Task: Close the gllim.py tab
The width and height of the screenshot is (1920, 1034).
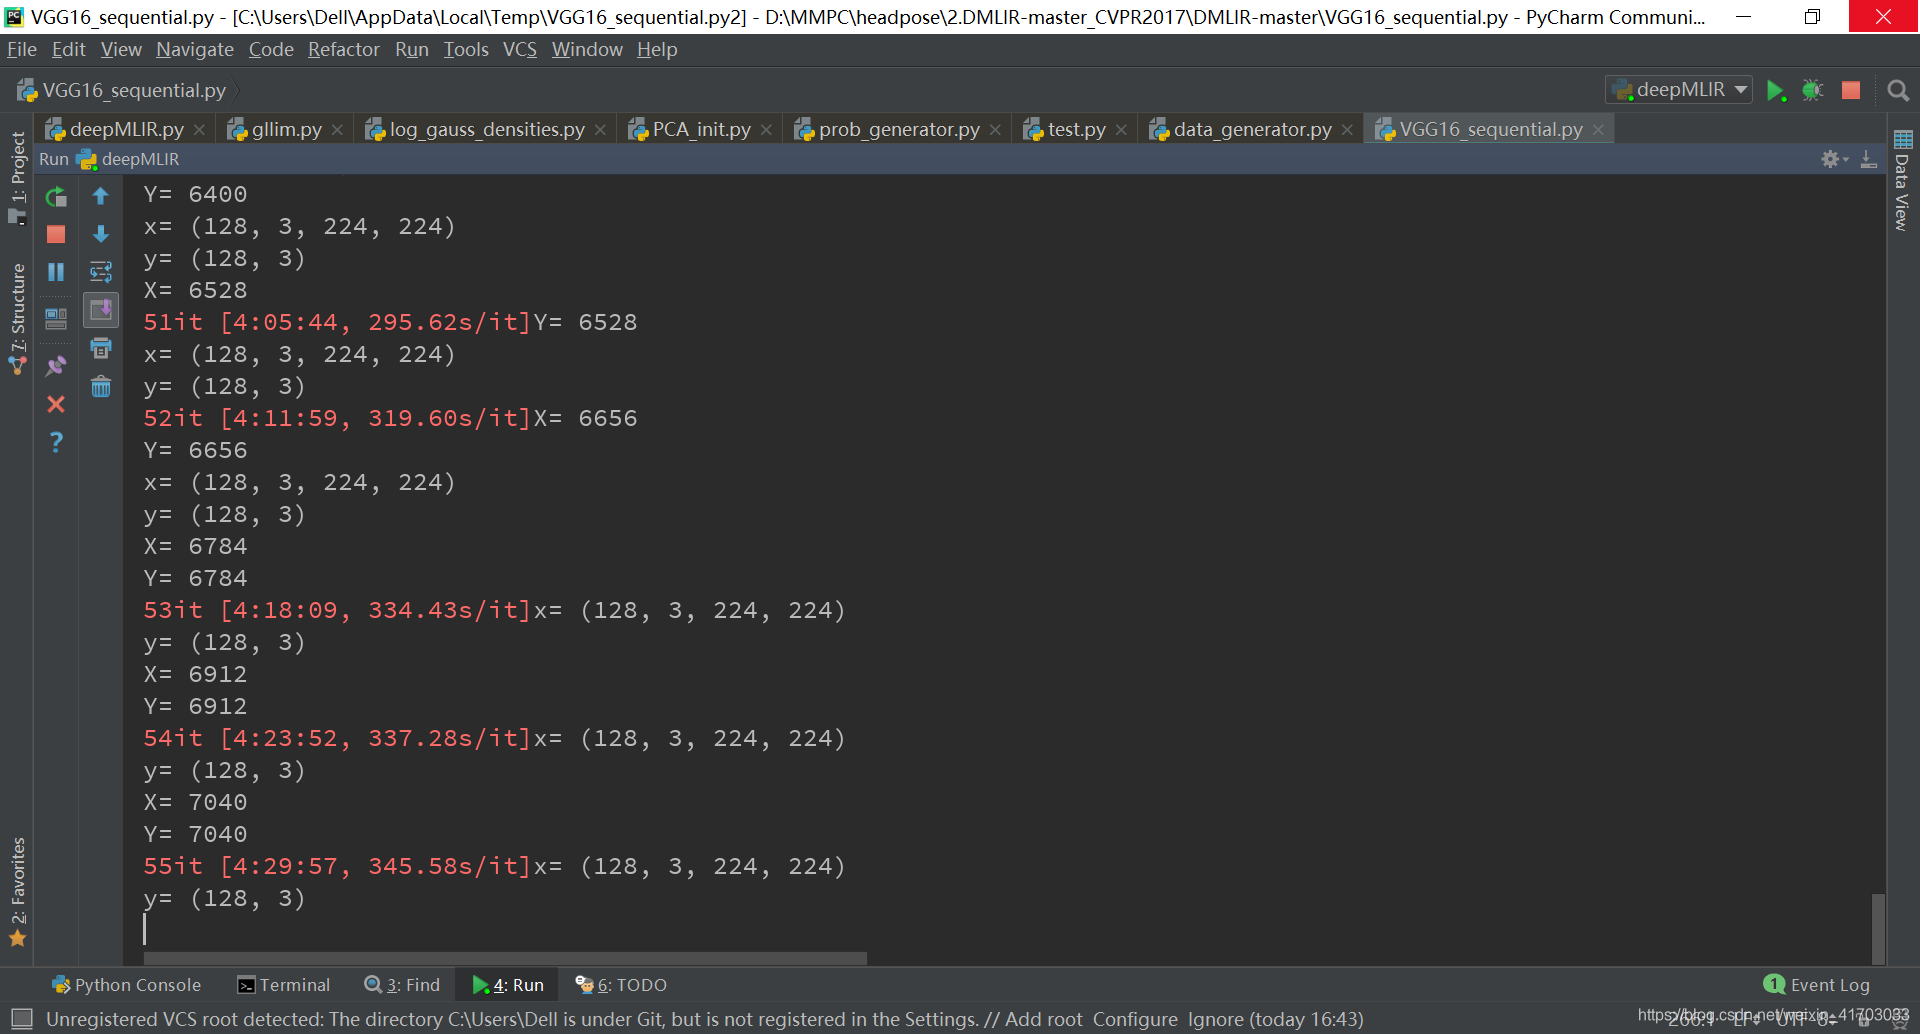Action: tap(337, 130)
